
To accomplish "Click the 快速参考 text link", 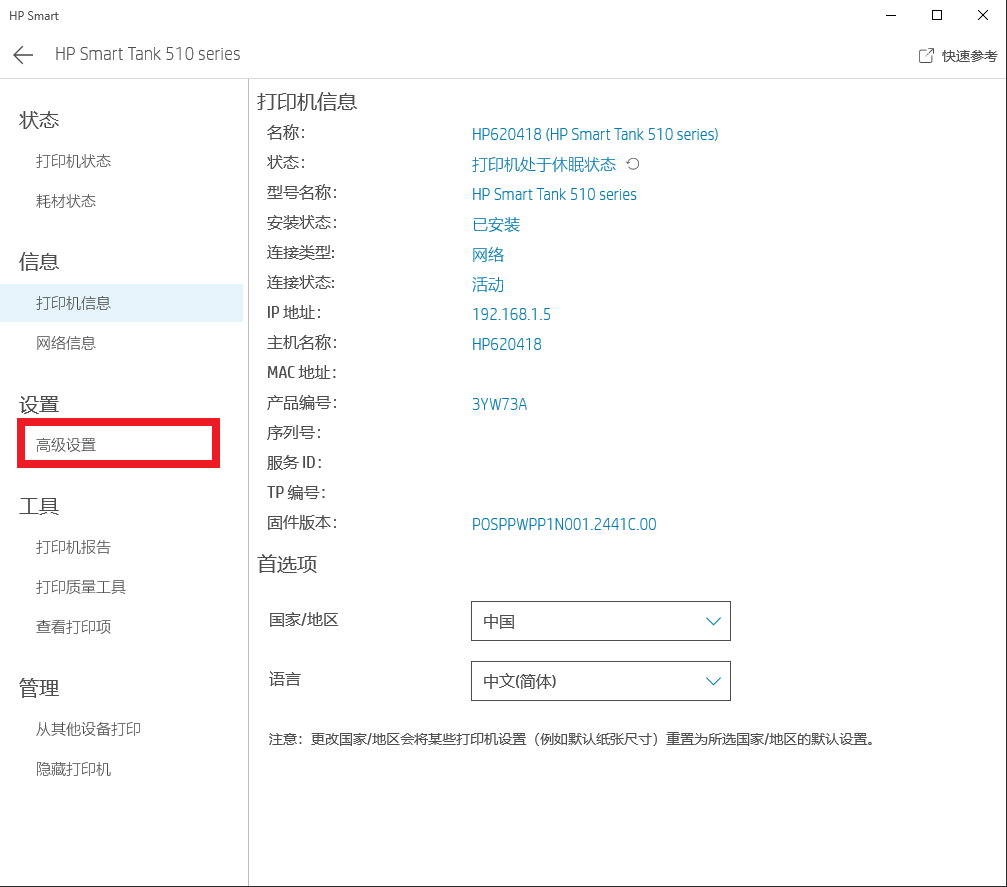I will [x=968, y=56].
